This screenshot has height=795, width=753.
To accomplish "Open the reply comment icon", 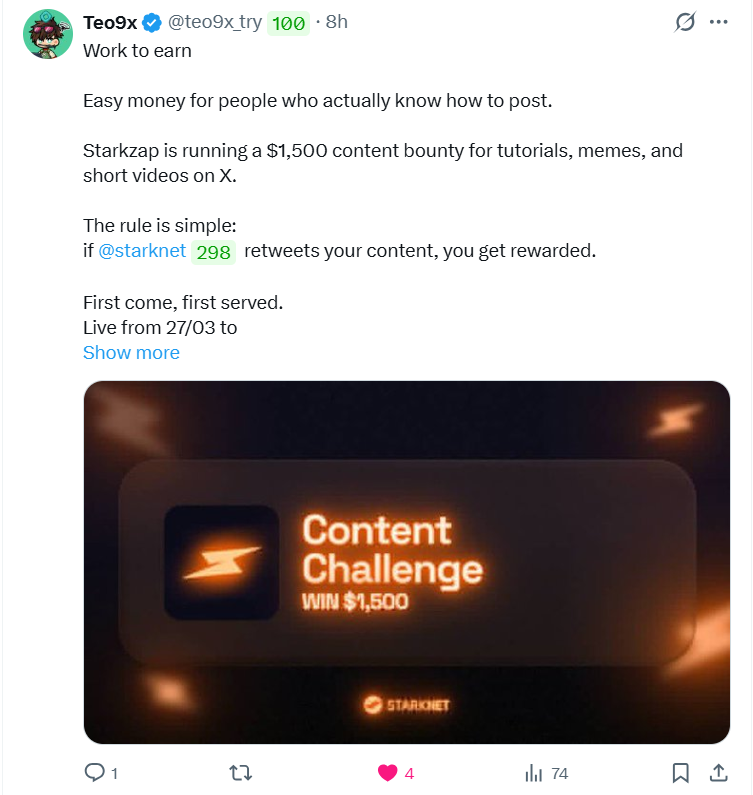I will pos(94,772).
